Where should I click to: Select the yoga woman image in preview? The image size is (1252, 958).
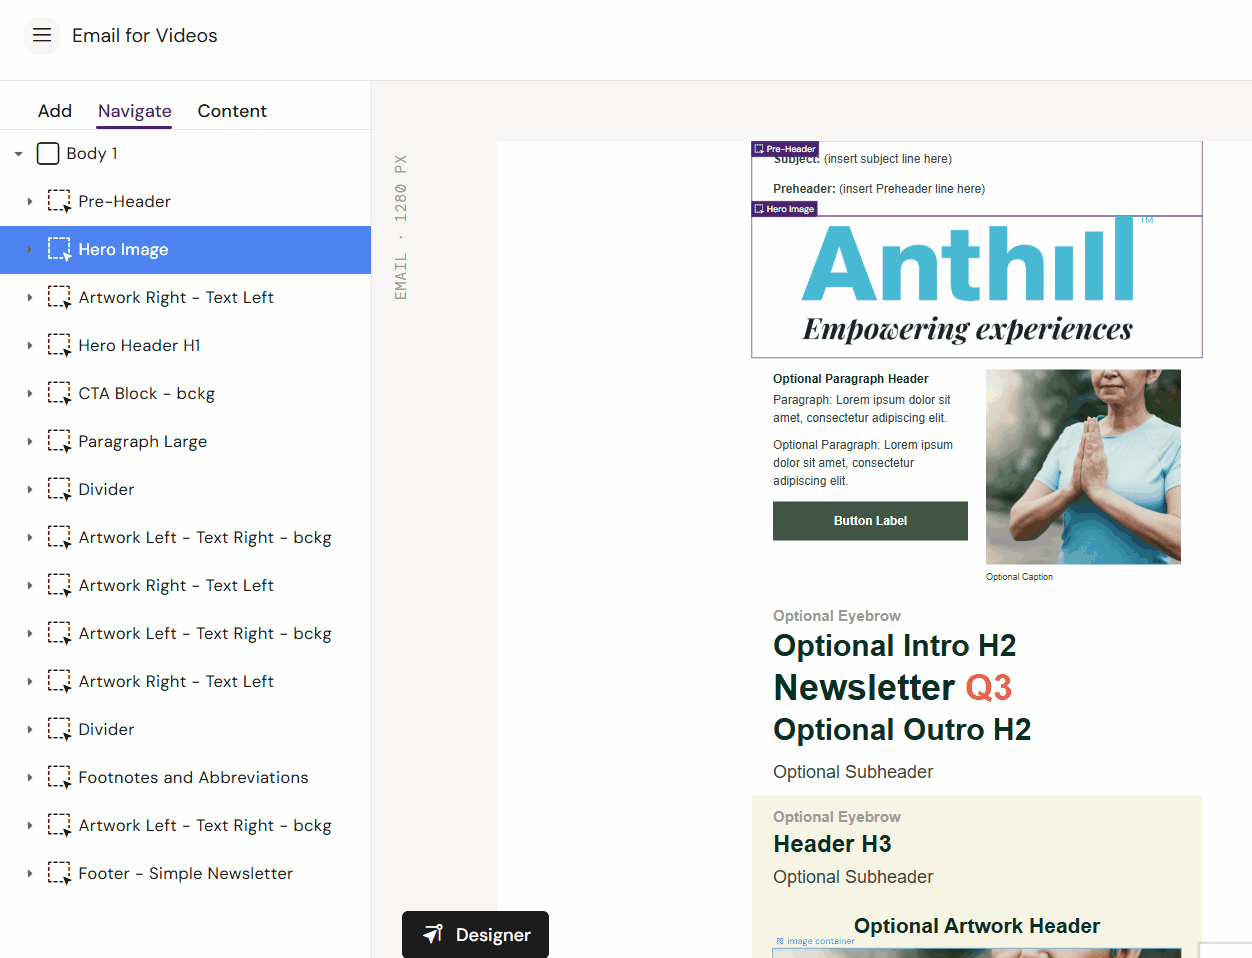click(x=1083, y=467)
